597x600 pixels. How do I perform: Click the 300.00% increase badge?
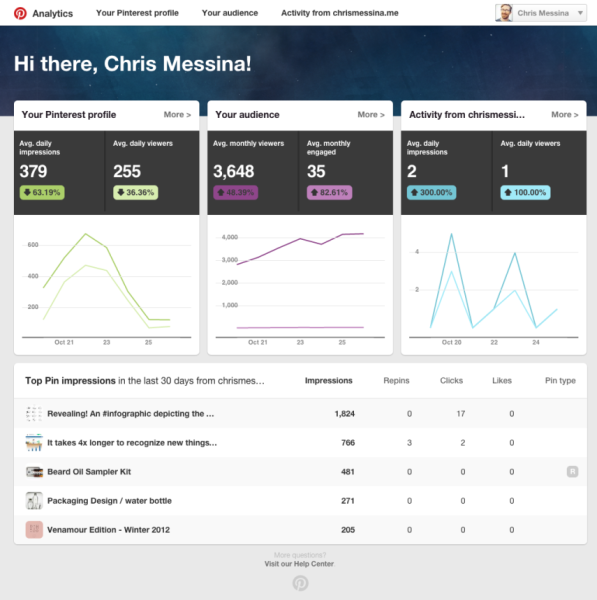(431, 192)
